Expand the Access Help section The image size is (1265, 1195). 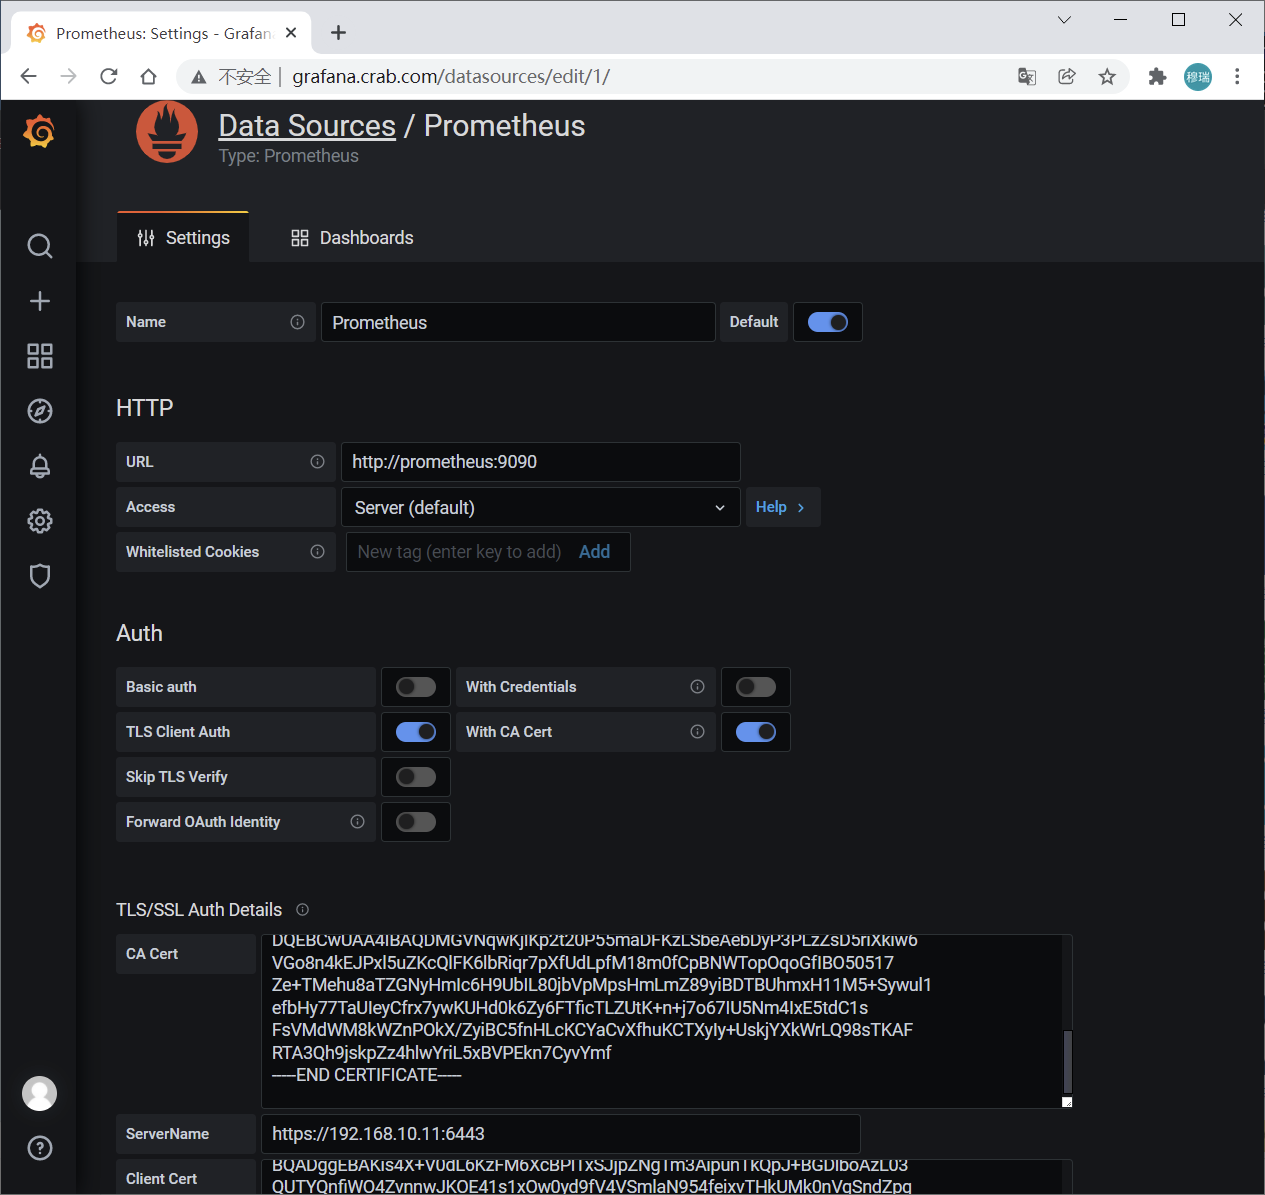coord(783,507)
